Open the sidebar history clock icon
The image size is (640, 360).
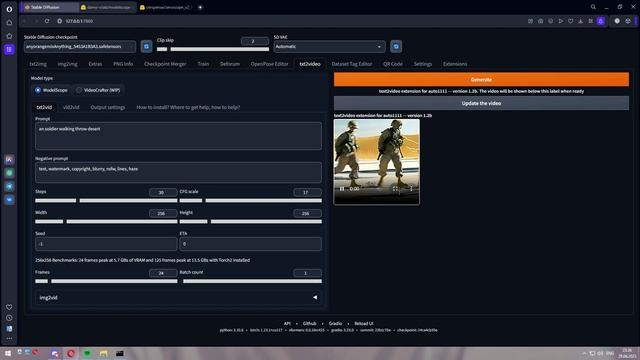(x=9, y=318)
